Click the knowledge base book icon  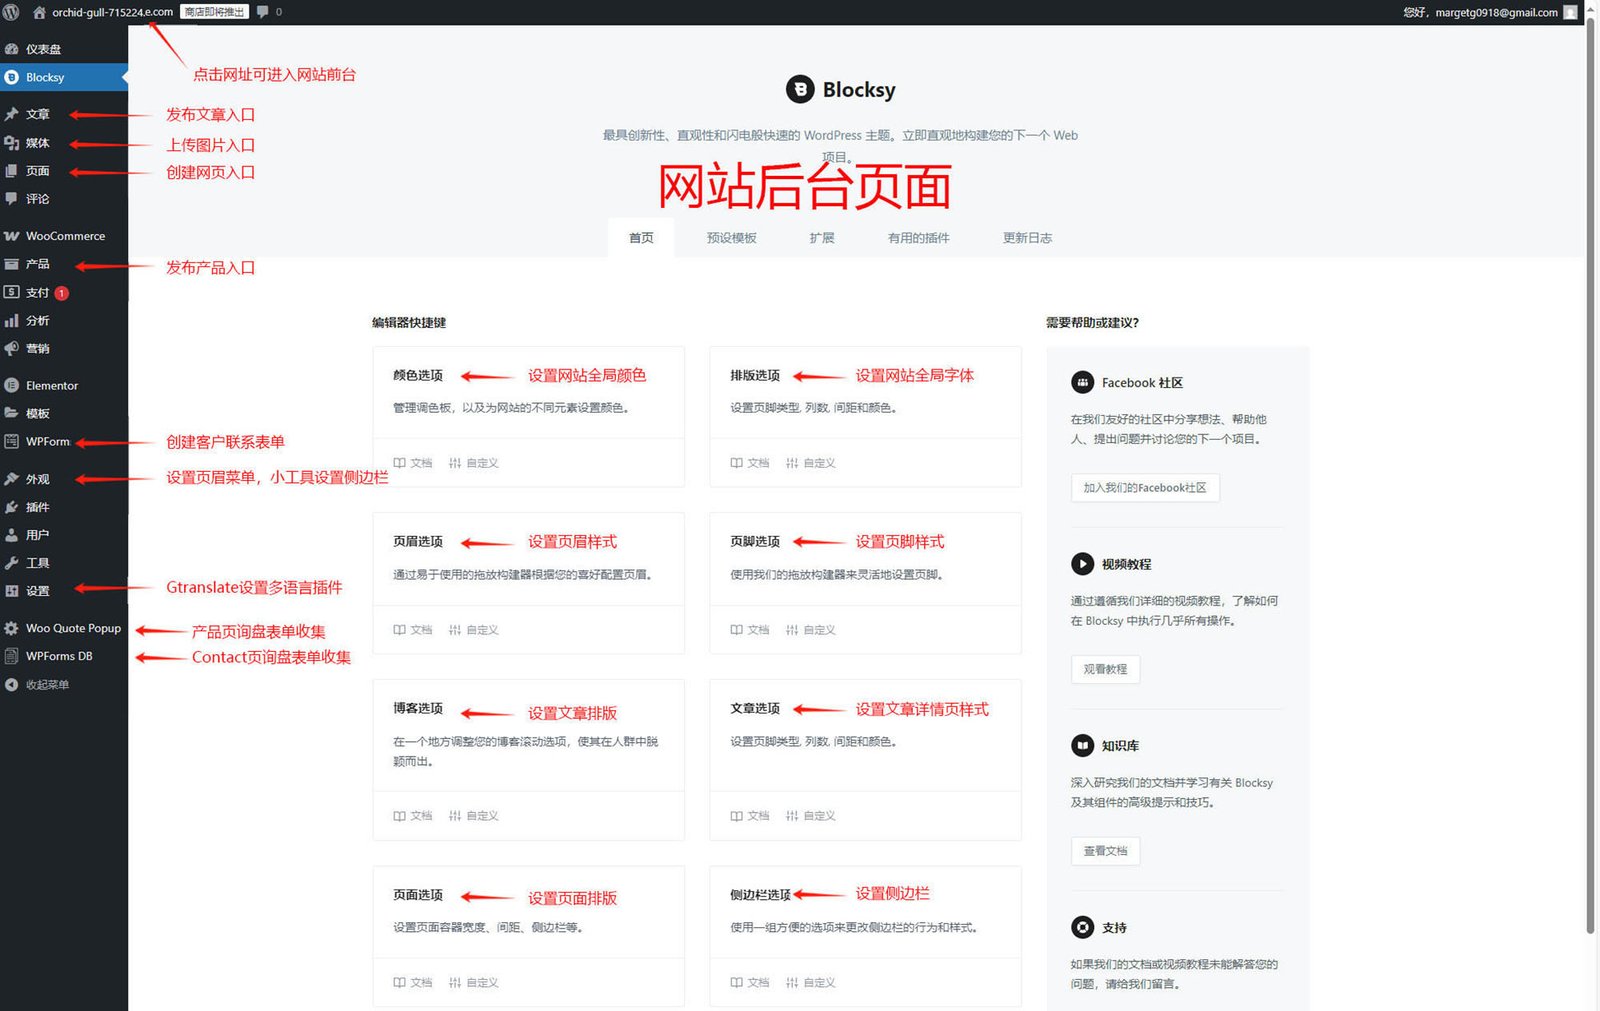(1082, 745)
